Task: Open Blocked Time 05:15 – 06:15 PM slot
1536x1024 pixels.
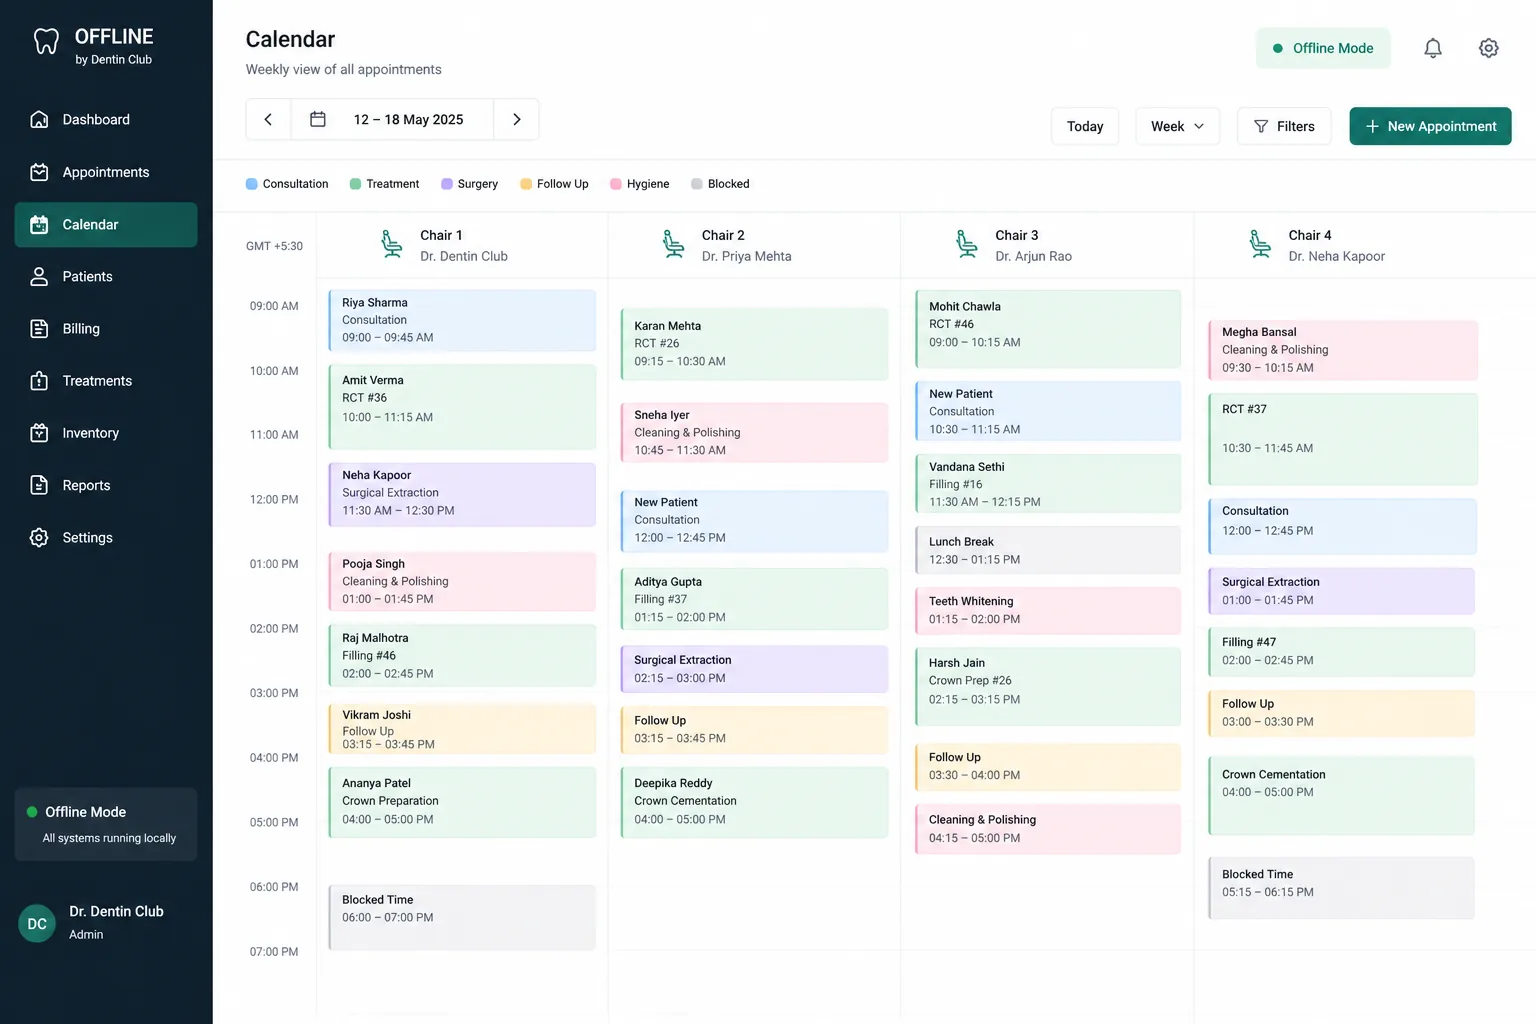Action: [x=1342, y=888]
